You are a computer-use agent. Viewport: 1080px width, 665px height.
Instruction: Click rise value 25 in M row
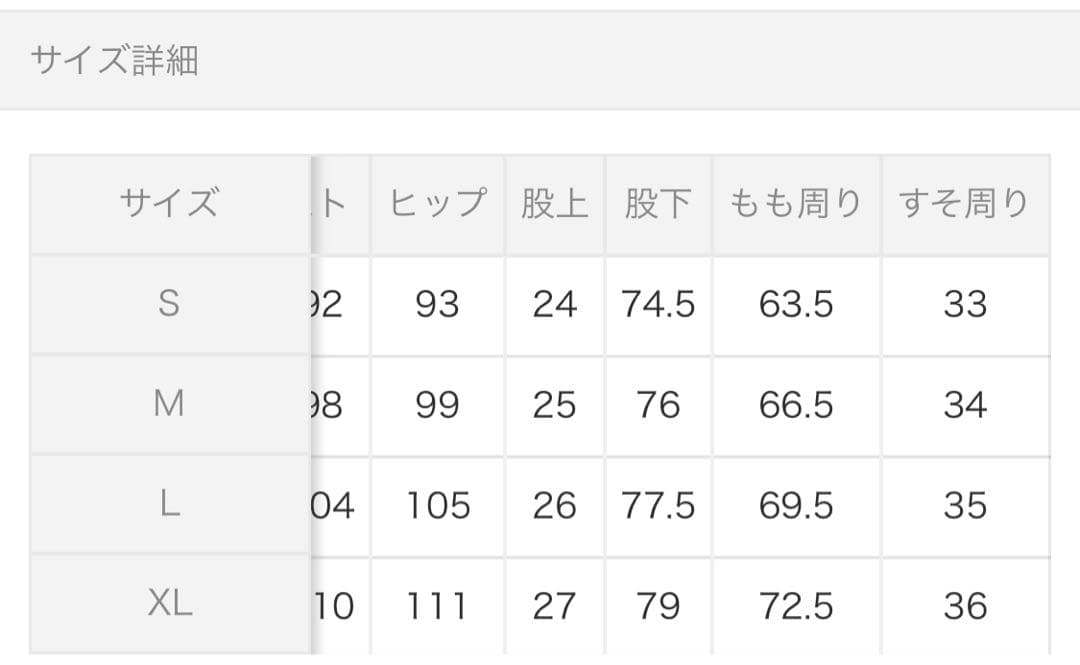[554, 405]
